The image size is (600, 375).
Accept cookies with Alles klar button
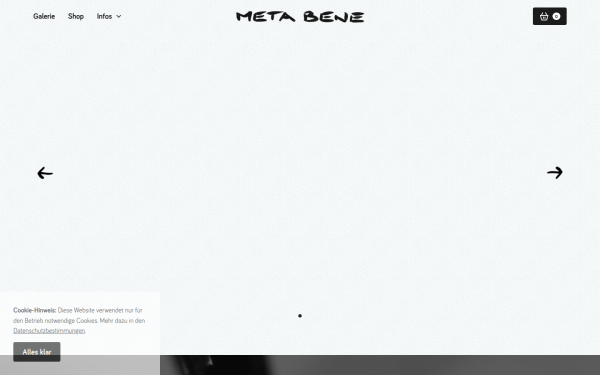point(37,352)
